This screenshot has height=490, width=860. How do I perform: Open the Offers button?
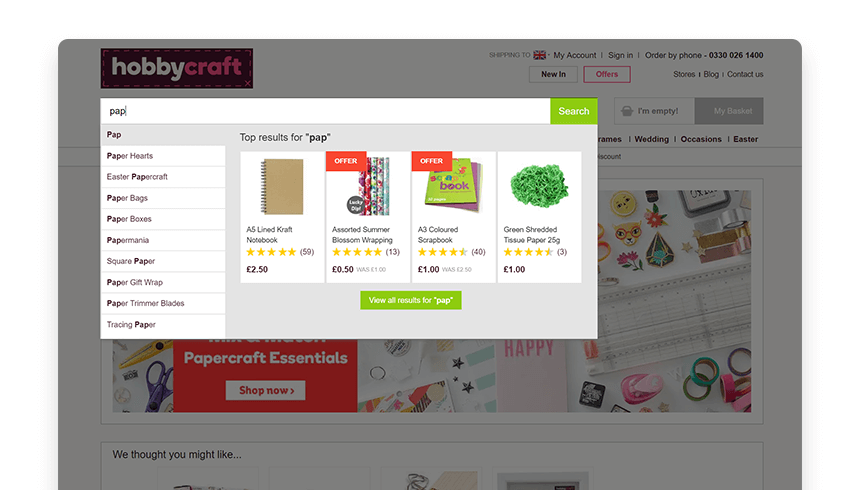[x=607, y=74]
